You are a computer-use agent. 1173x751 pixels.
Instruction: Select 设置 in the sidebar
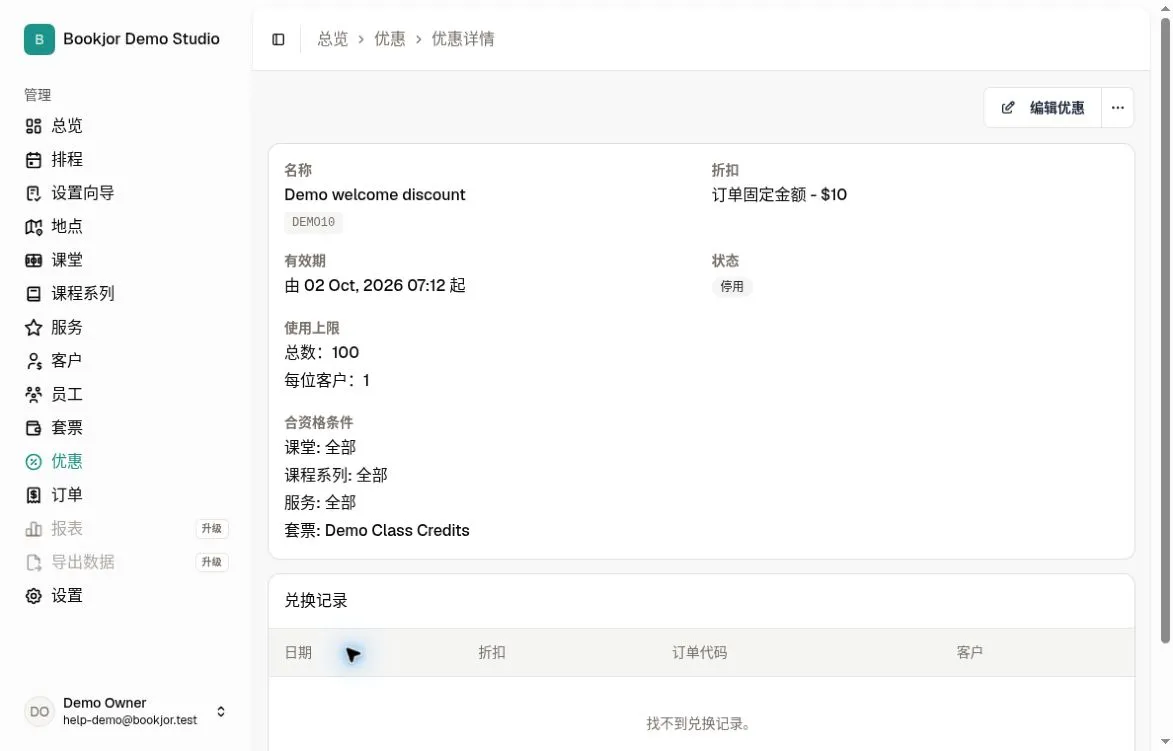tap(67, 595)
